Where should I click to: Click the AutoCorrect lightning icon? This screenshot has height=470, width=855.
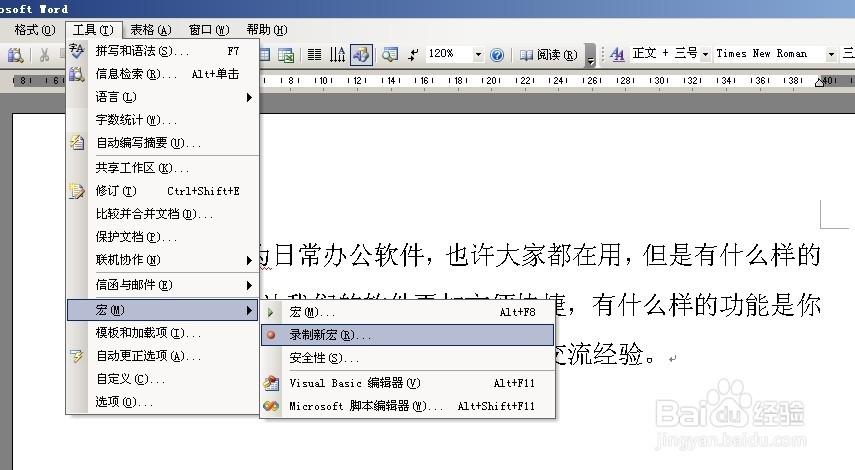77,355
